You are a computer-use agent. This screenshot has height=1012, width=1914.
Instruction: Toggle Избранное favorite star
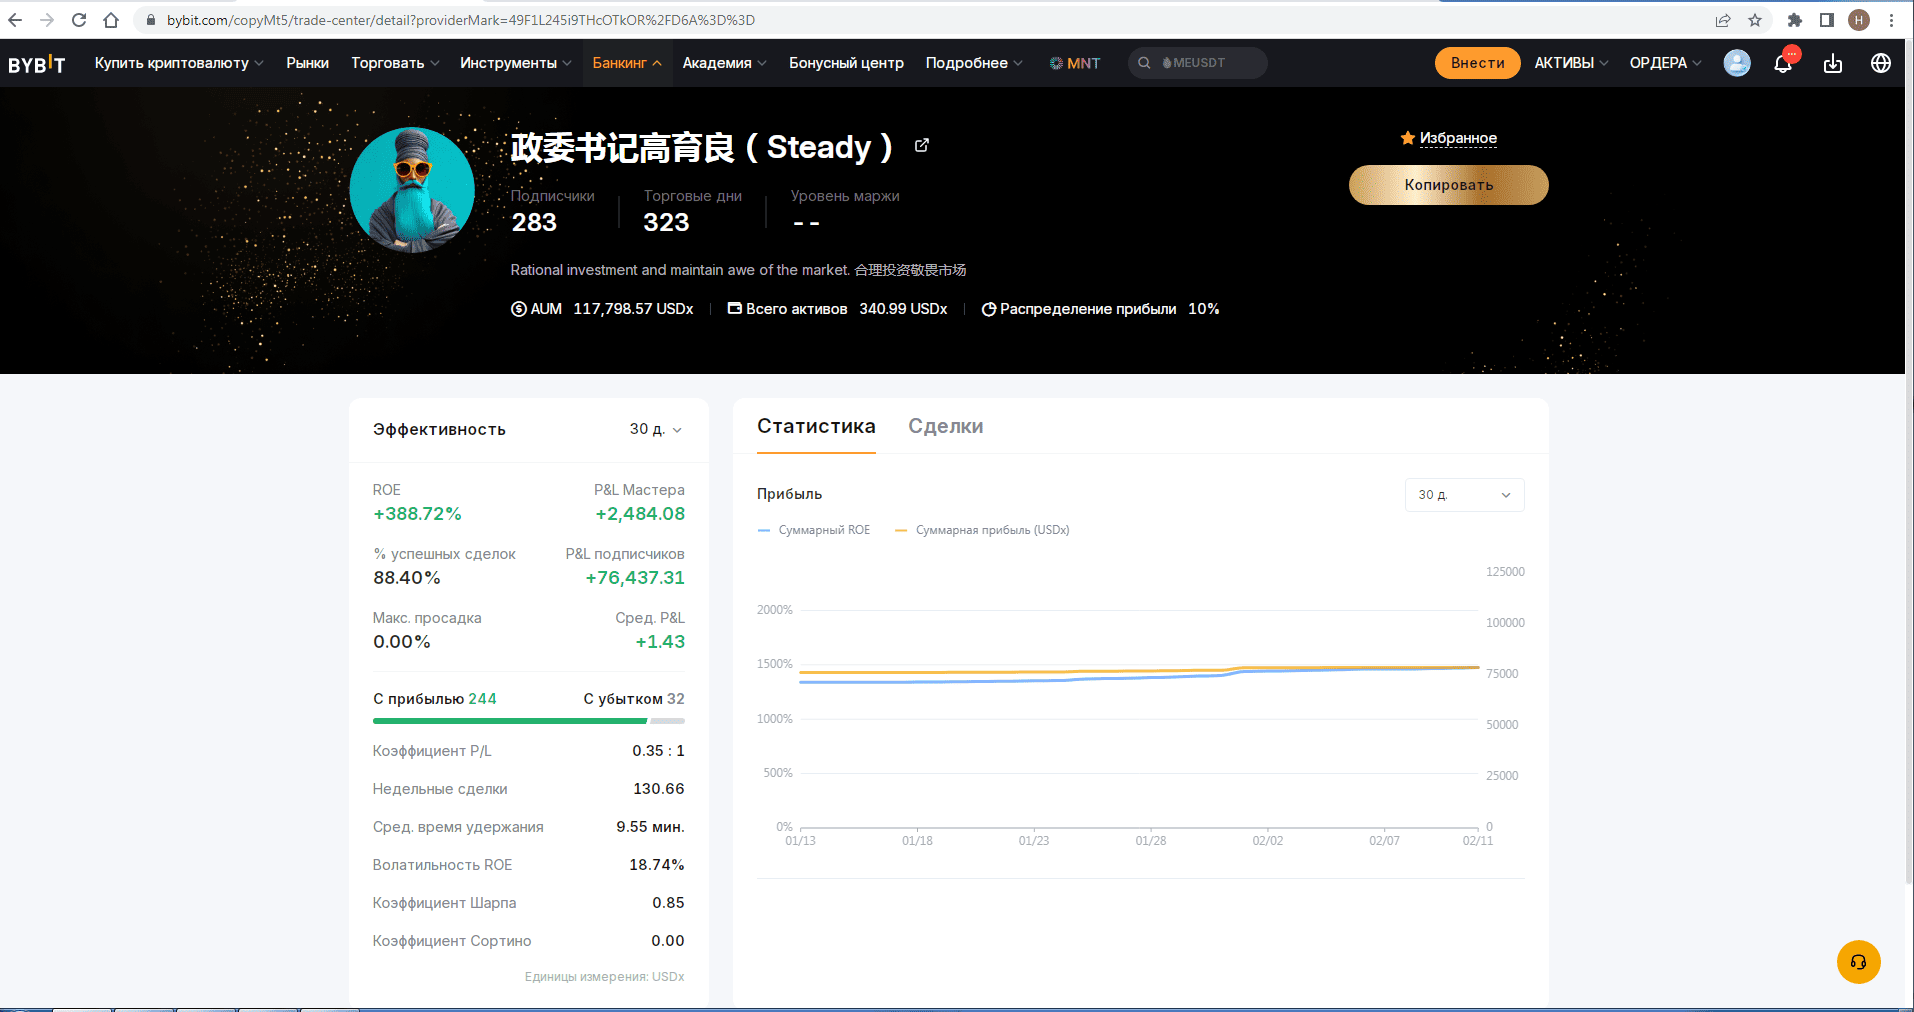1448,138
